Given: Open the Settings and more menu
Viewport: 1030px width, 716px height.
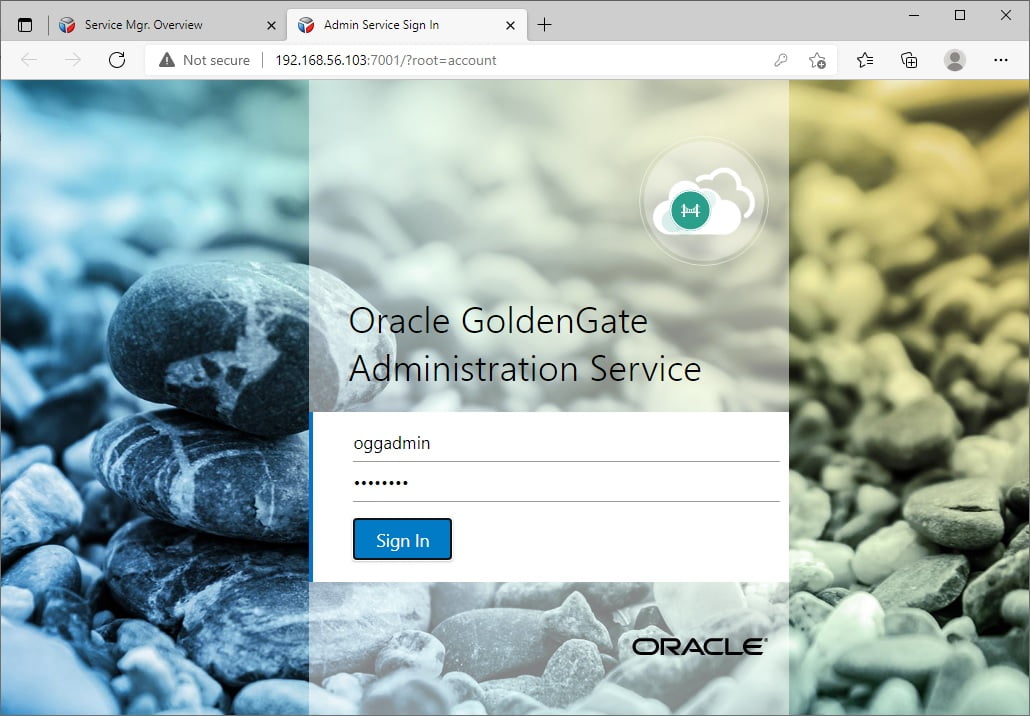Looking at the screenshot, I should click(x=1000, y=60).
